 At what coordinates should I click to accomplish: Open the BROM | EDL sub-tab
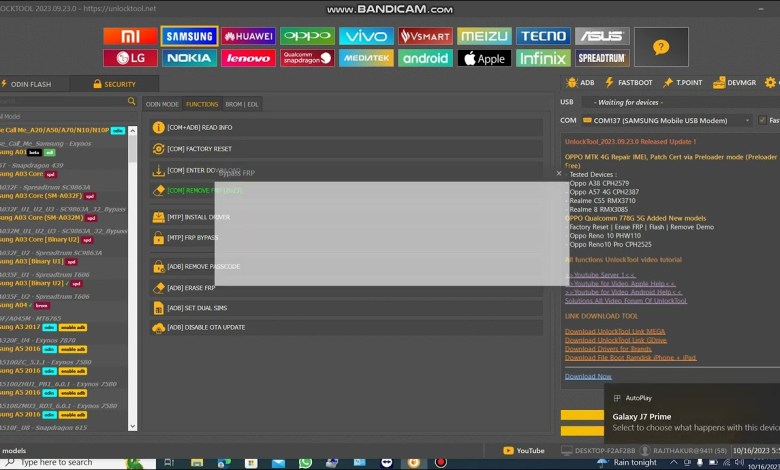(242, 104)
